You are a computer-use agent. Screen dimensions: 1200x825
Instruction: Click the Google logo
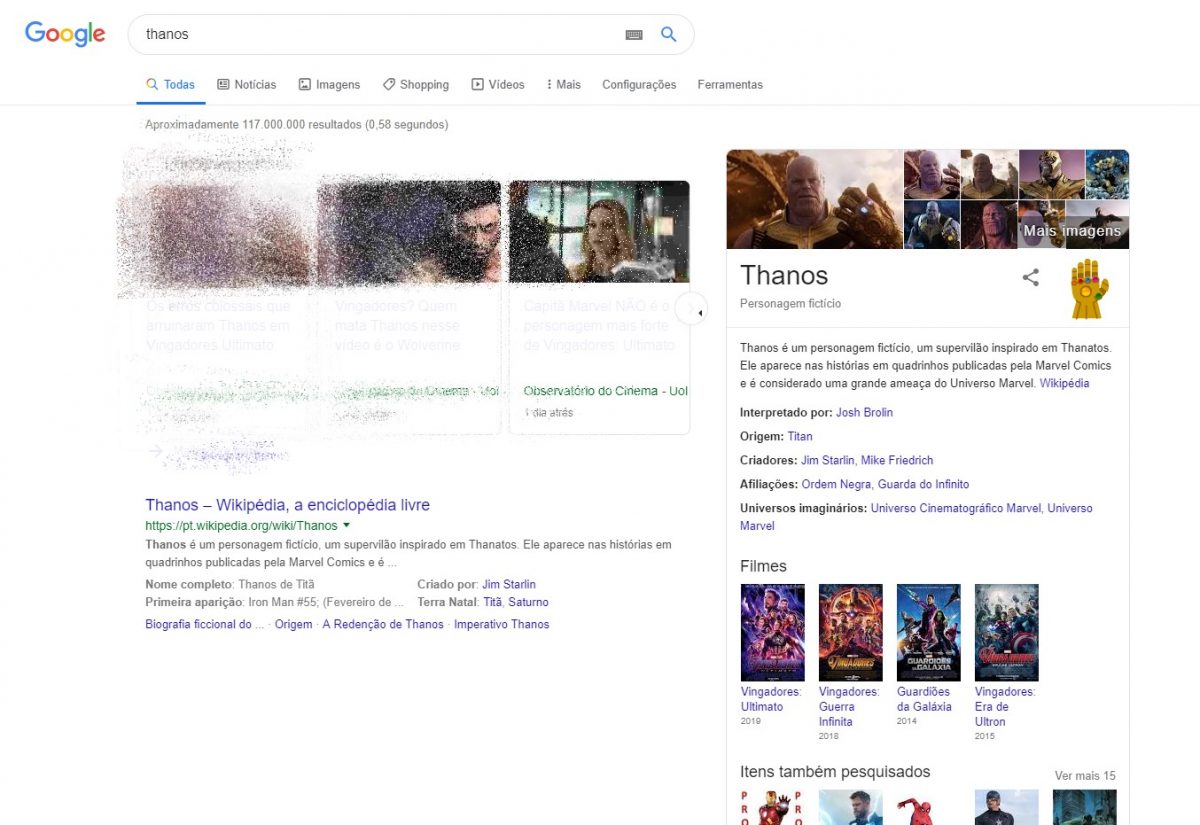pos(65,34)
